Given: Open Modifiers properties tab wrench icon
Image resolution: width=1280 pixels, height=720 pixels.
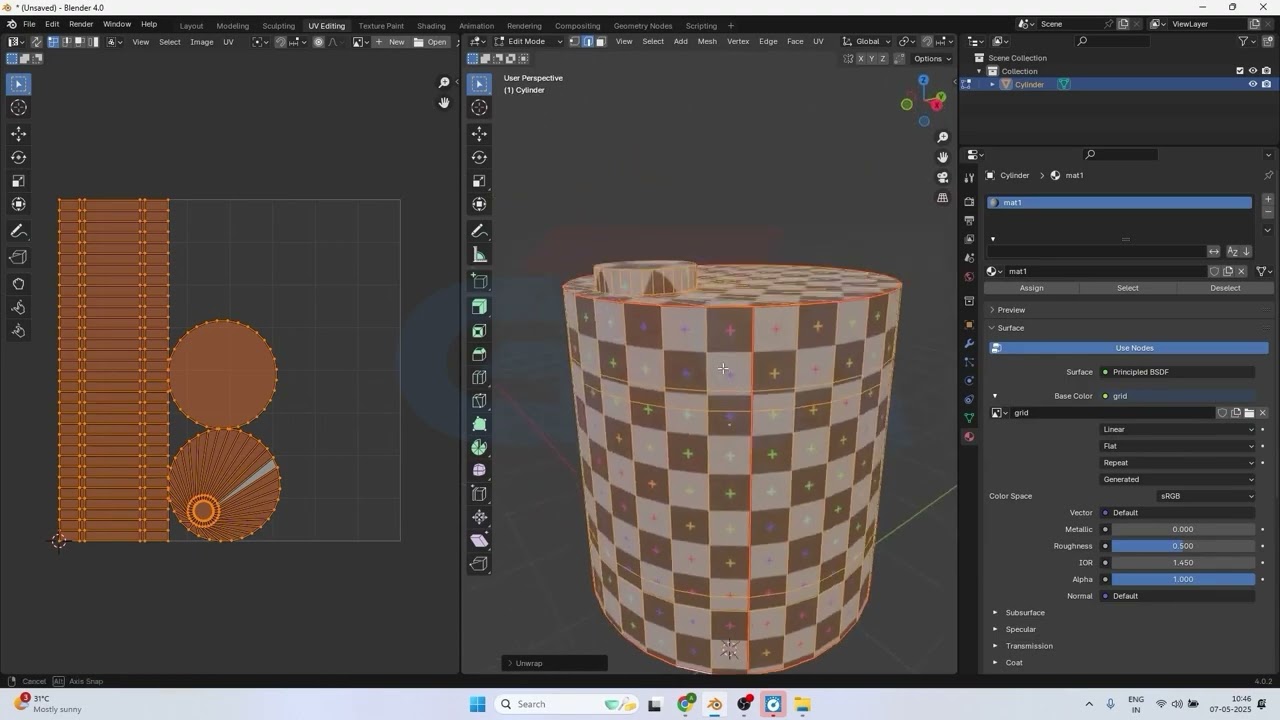Looking at the screenshot, I should coord(969,343).
